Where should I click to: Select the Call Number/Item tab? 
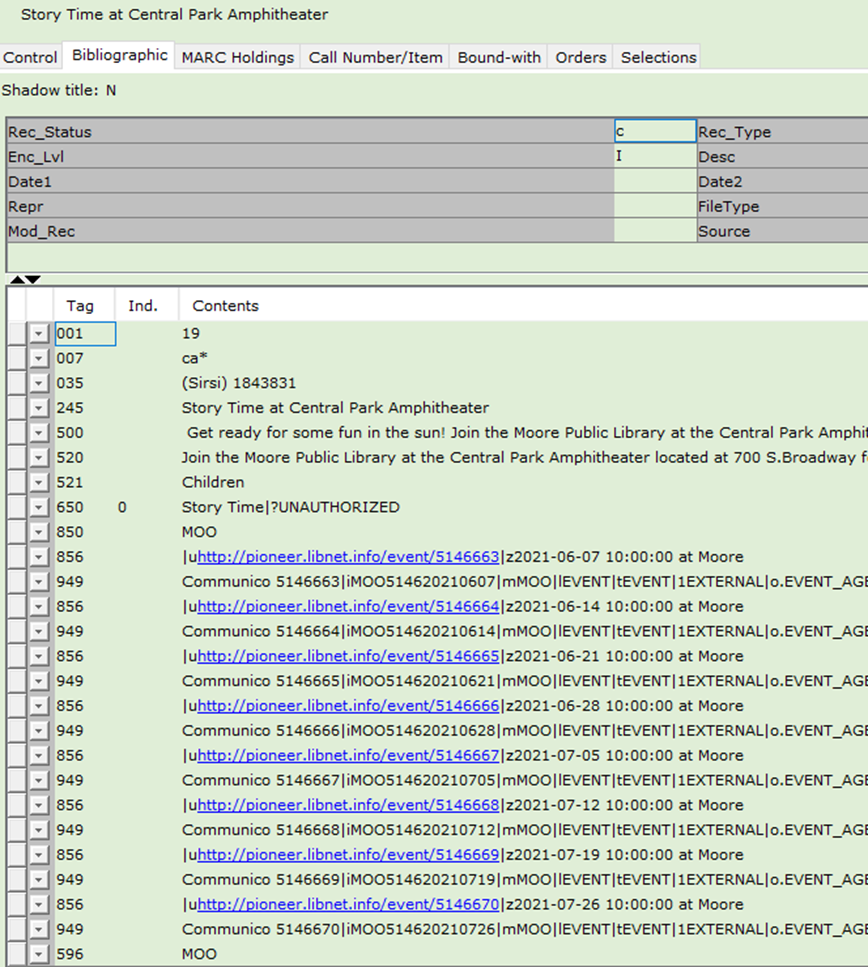click(x=375, y=57)
